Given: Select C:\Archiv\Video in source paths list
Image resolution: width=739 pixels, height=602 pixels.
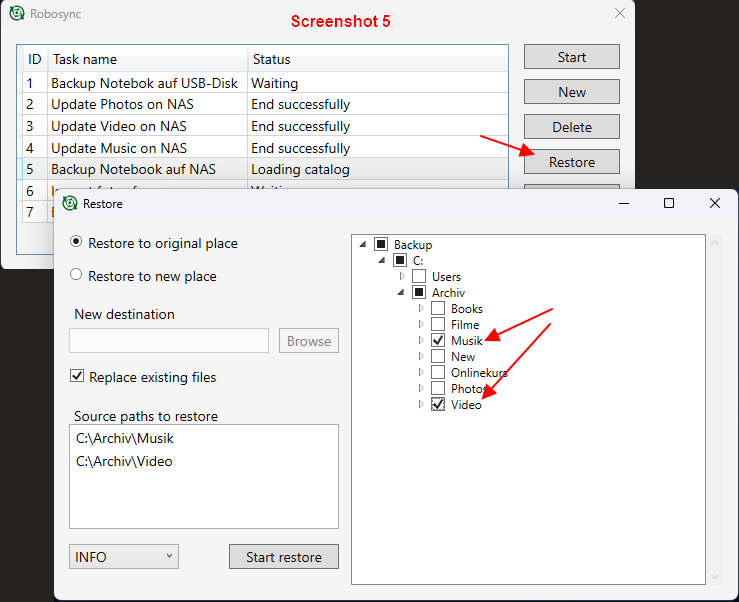Looking at the screenshot, I should pyautogui.click(x=124, y=462).
